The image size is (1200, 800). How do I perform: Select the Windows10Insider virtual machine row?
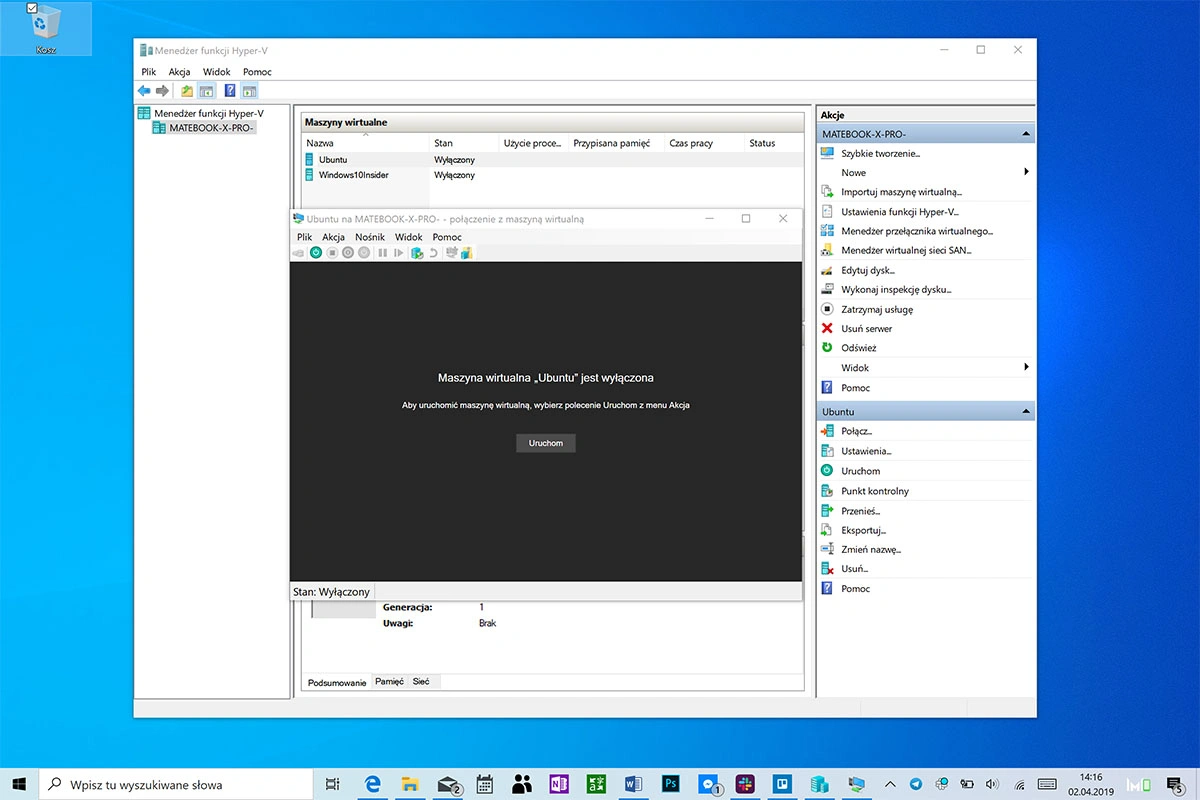(x=552, y=175)
